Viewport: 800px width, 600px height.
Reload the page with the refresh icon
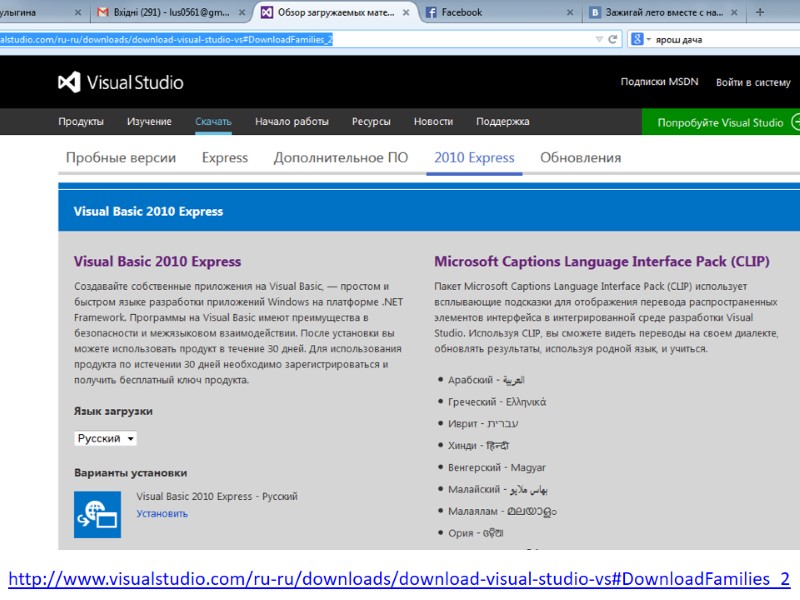click(x=613, y=39)
